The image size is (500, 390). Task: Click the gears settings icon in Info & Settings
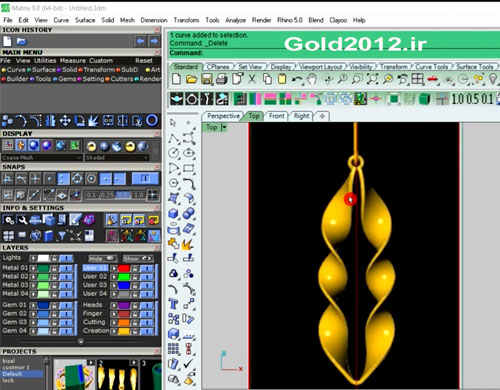point(8,220)
